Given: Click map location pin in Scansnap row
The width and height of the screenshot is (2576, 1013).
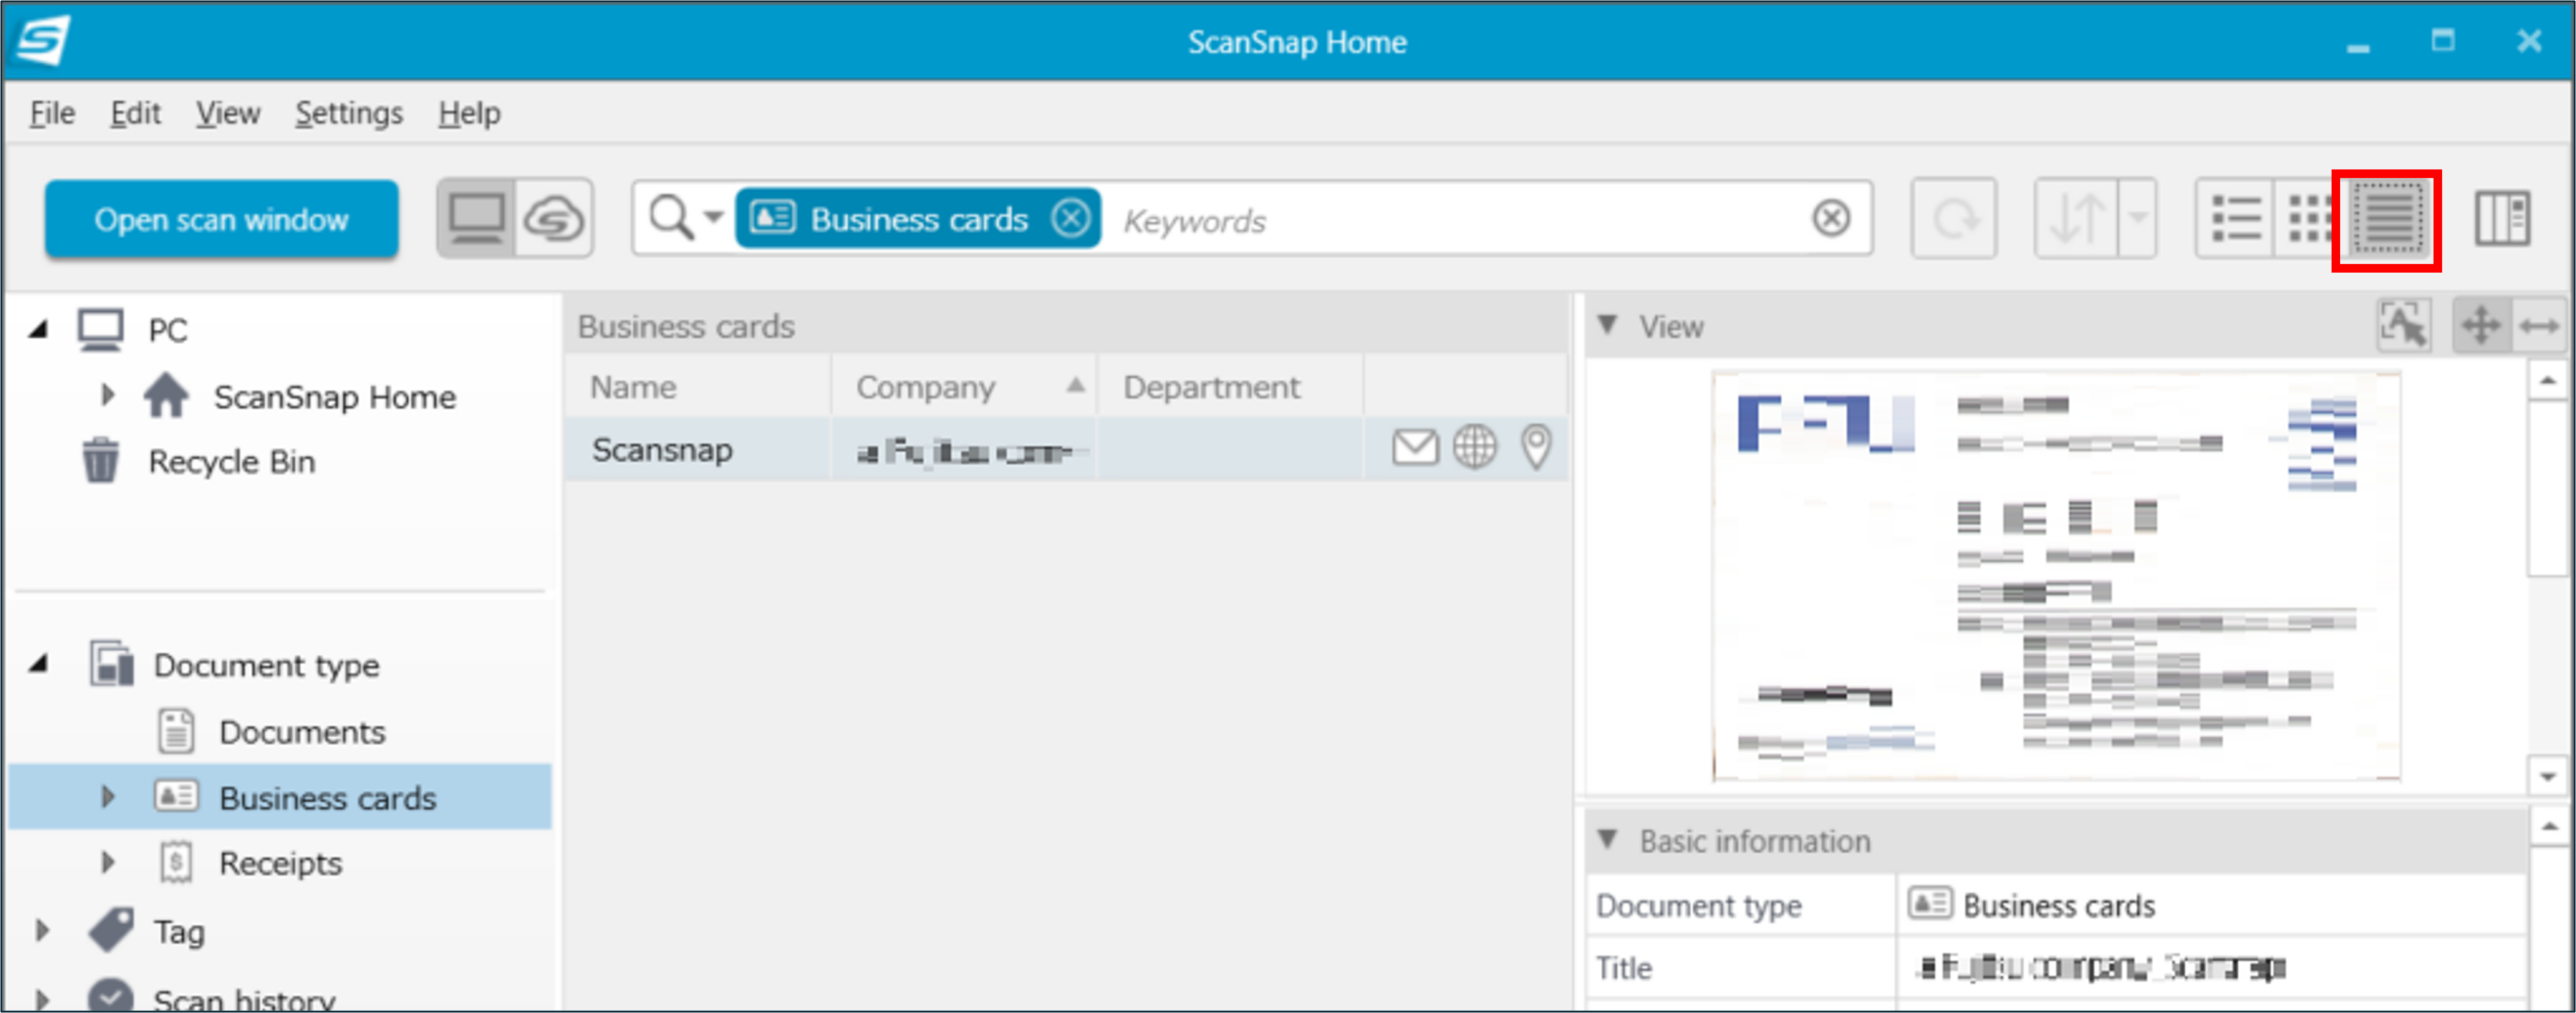Looking at the screenshot, I should pos(1536,447).
